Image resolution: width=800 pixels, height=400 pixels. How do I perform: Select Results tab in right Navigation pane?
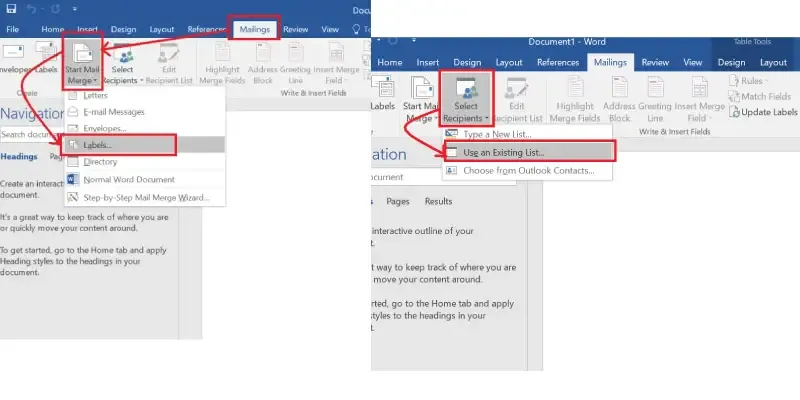click(x=438, y=202)
